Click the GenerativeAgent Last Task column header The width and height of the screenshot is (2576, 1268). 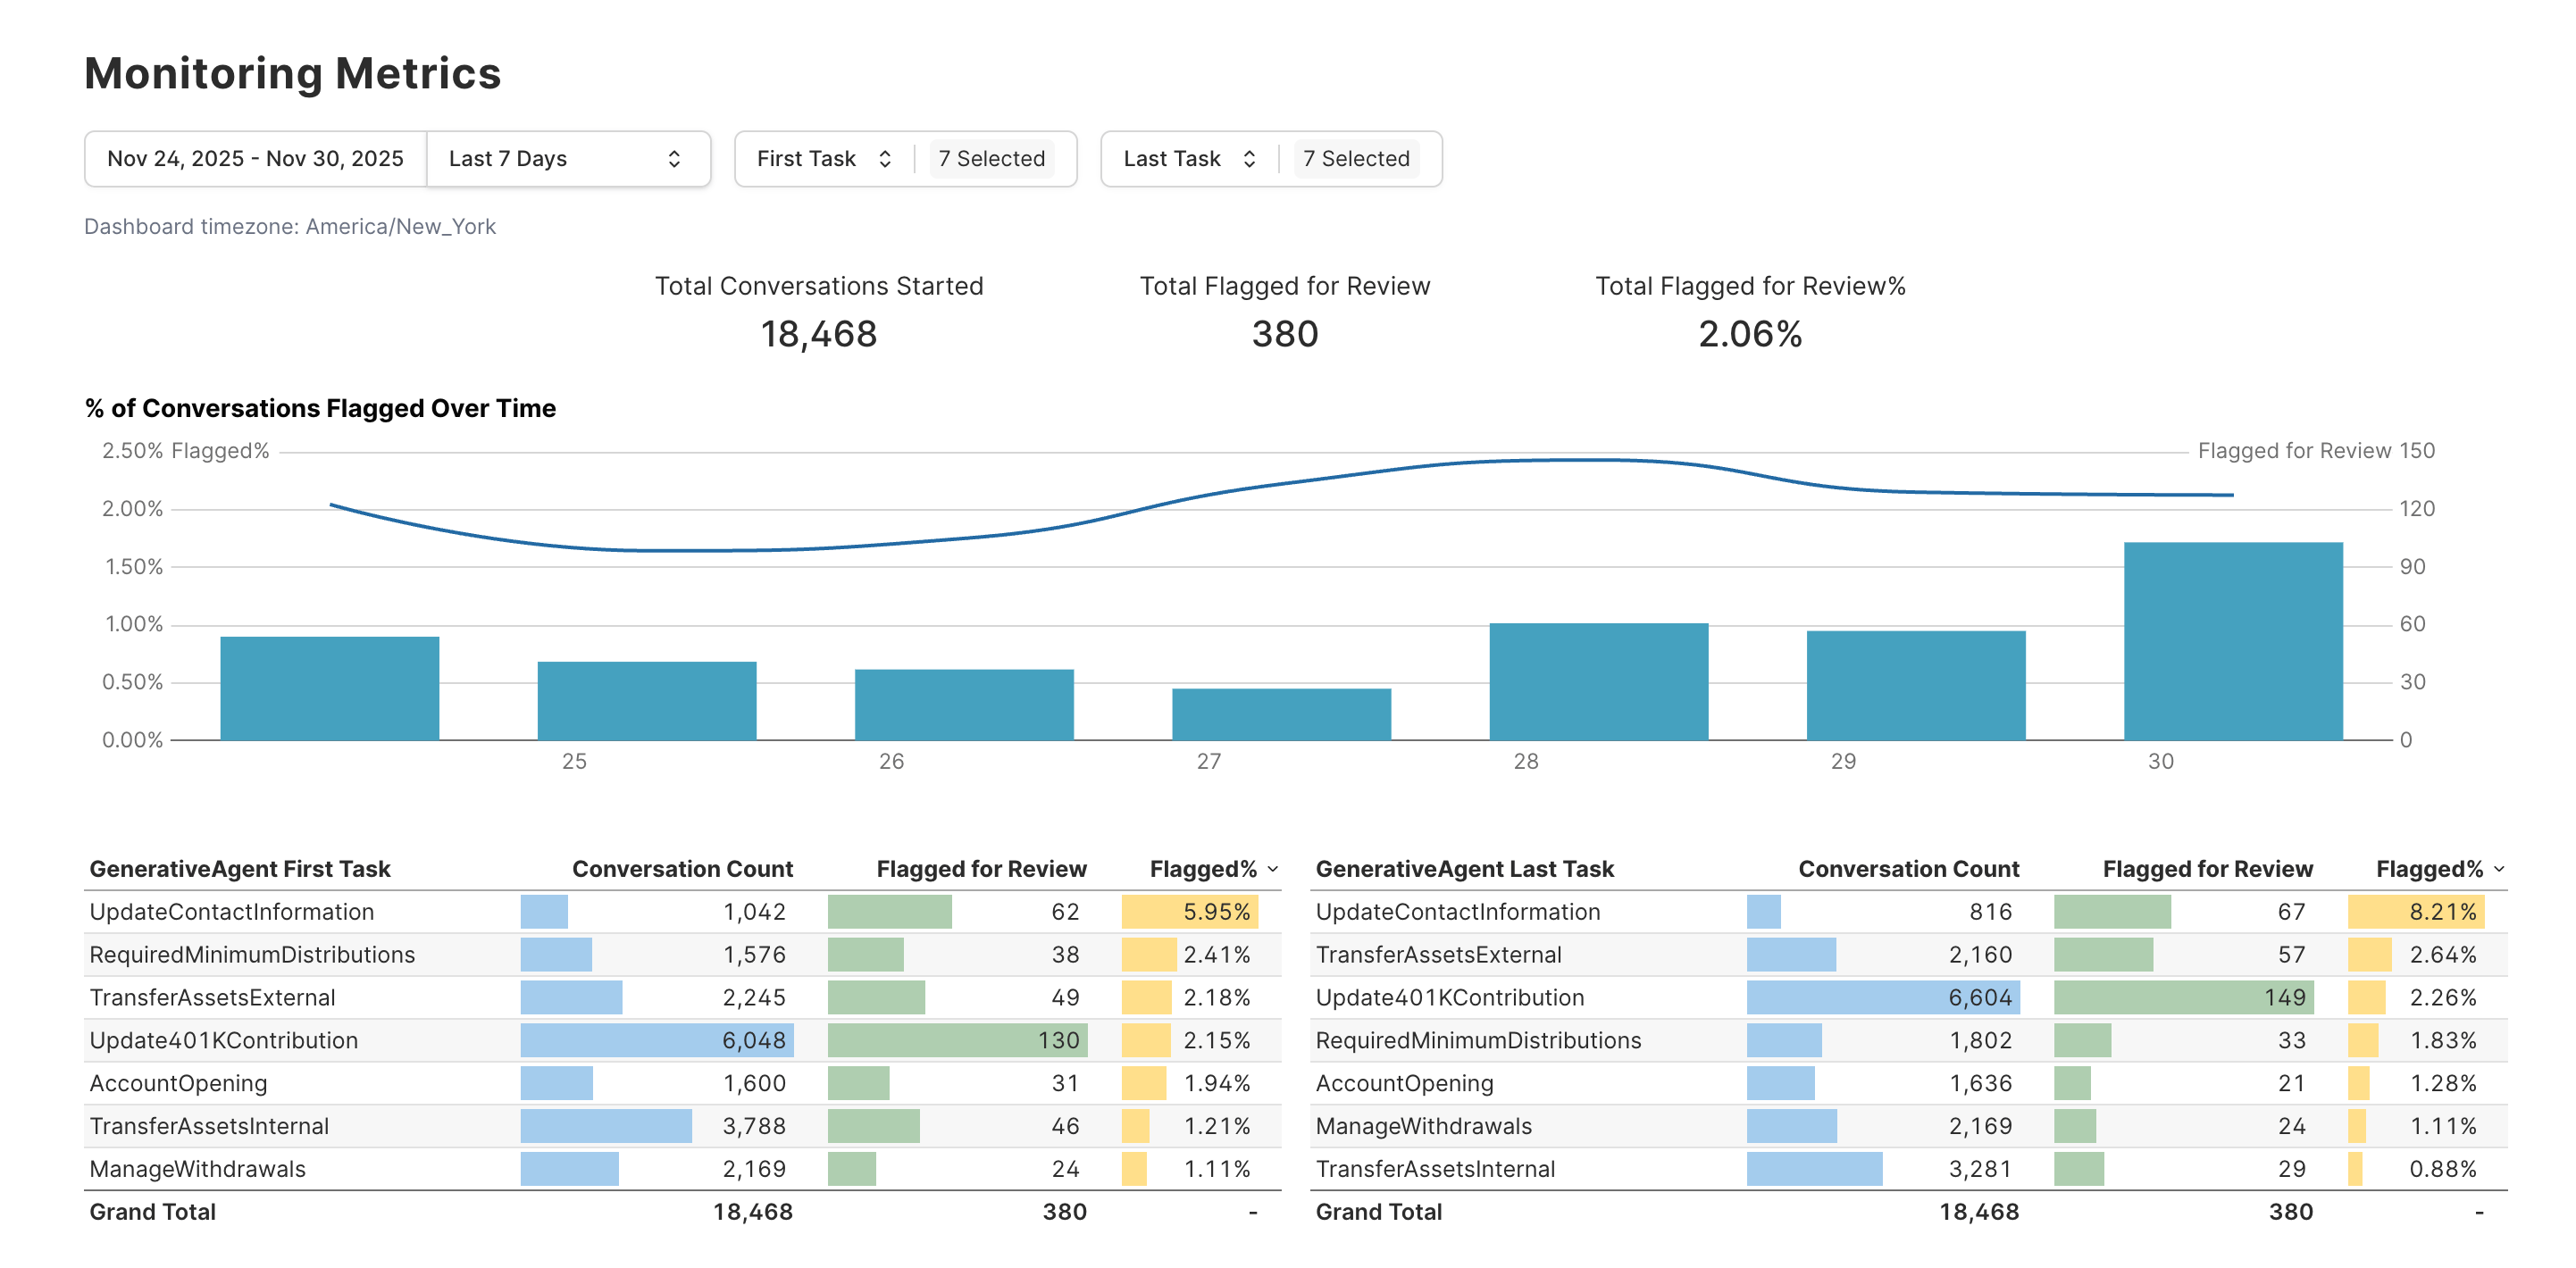coord(1464,869)
